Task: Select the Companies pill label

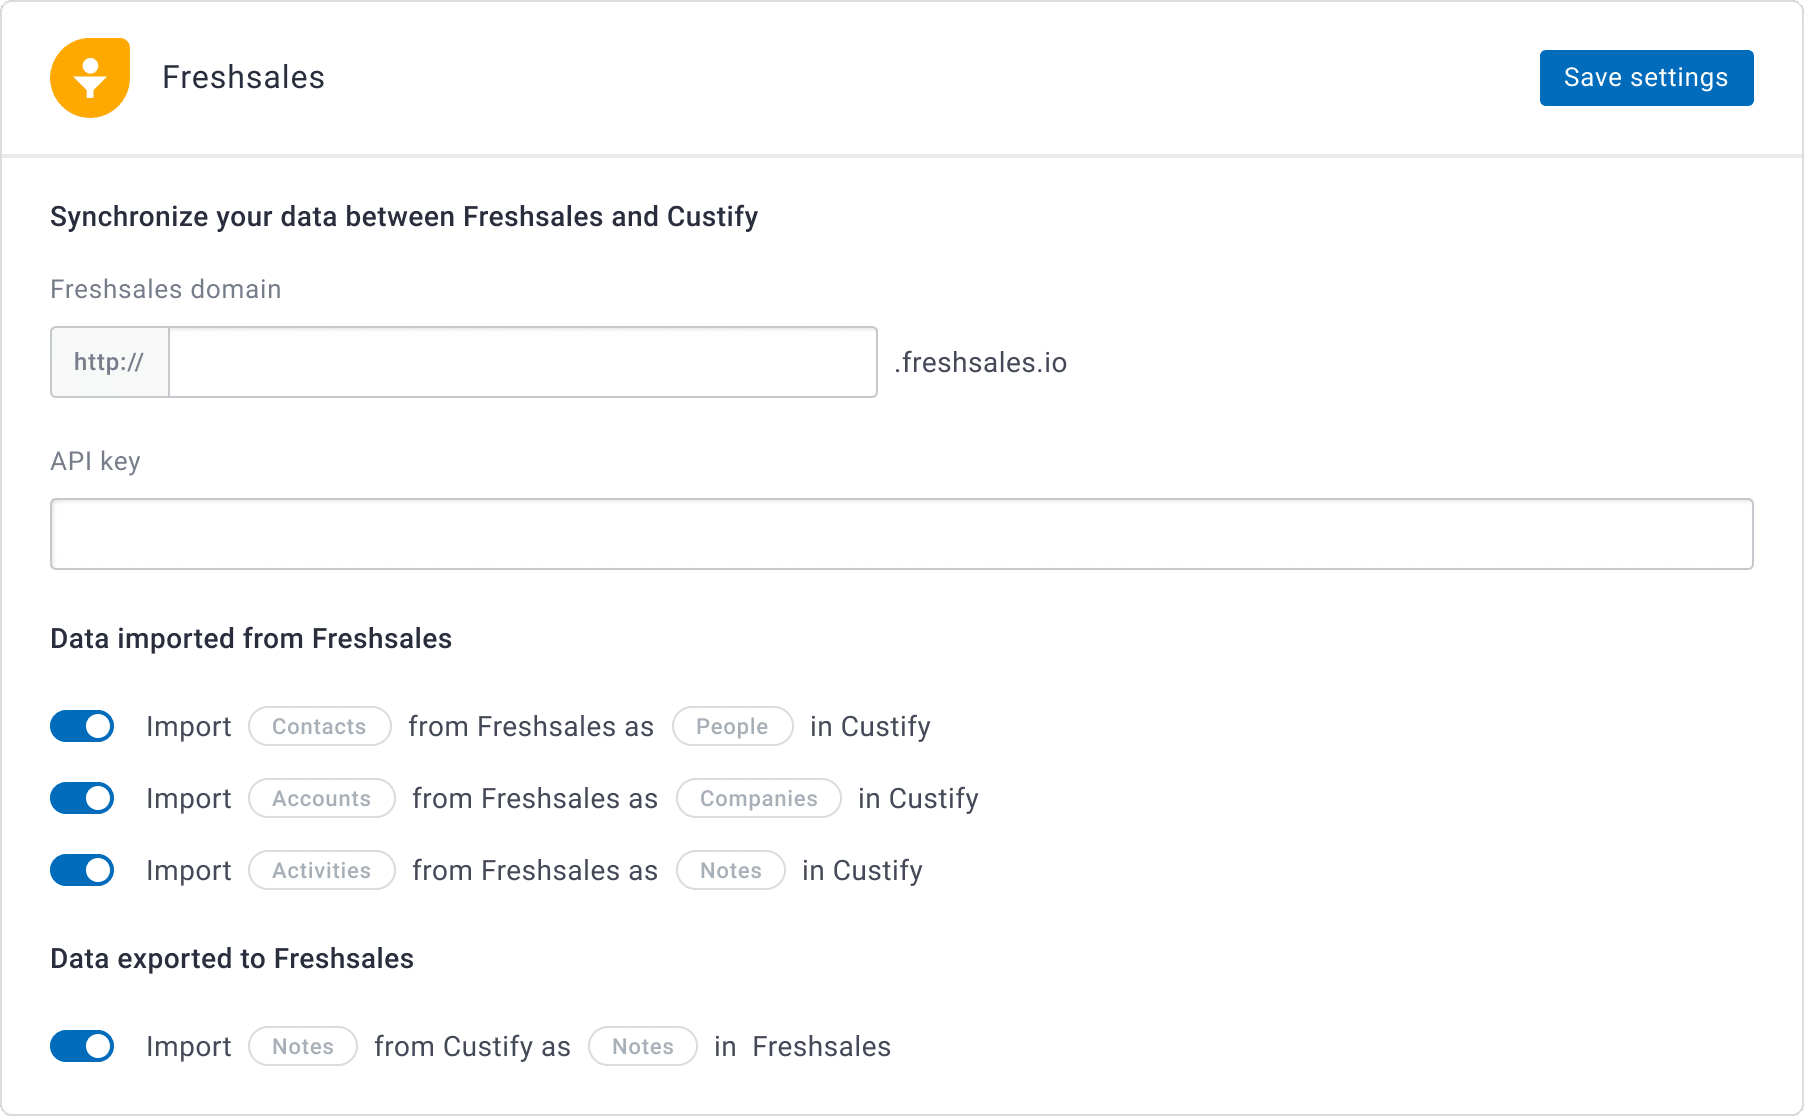Action: point(758,798)
